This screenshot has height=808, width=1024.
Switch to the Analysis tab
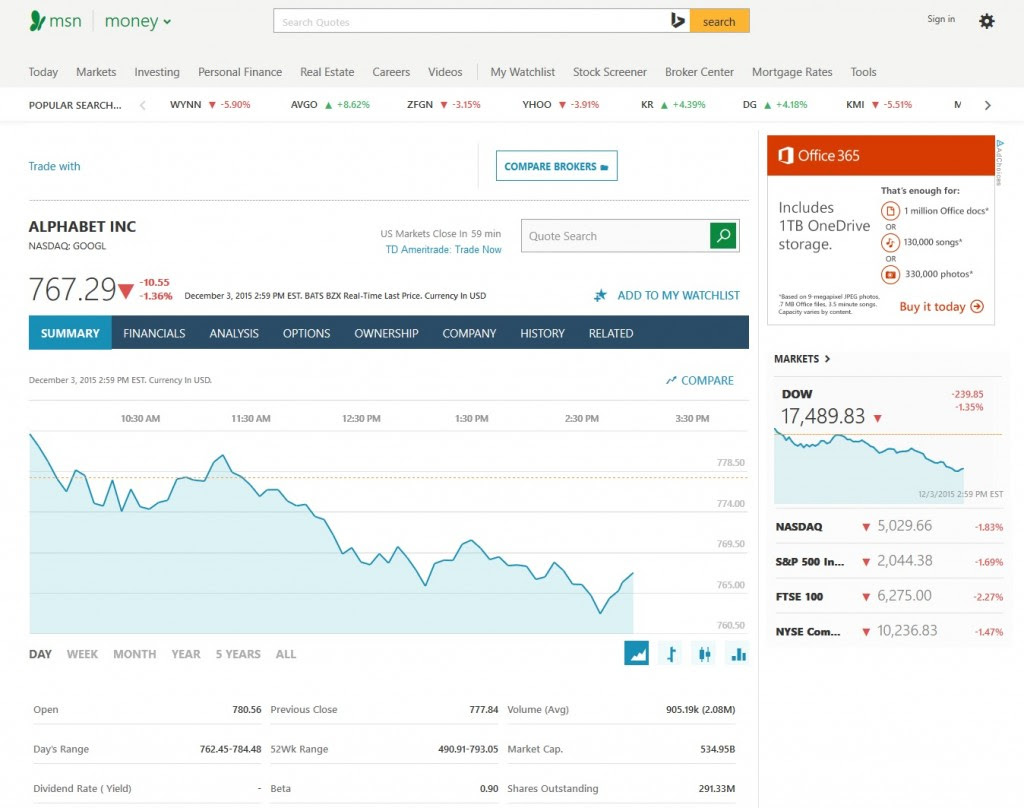[234, 333]
